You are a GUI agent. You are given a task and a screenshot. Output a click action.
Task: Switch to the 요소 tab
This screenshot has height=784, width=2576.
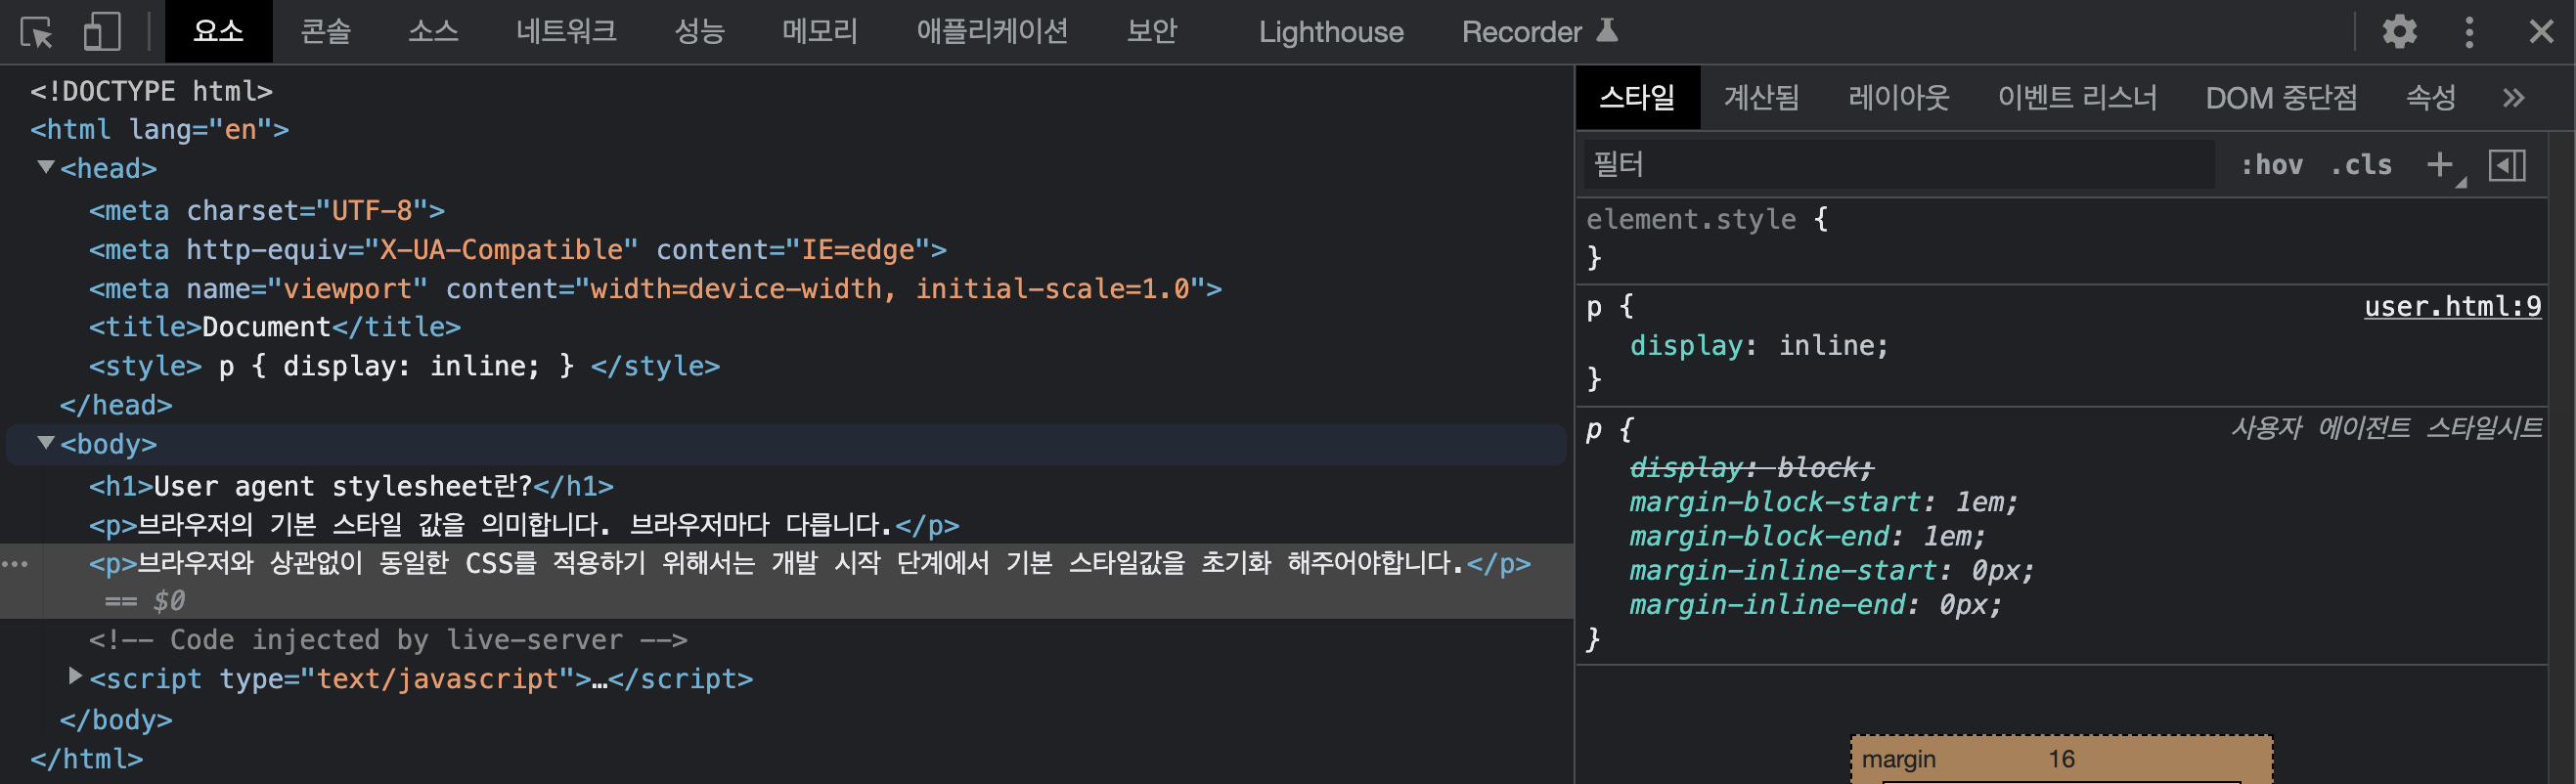point(218,32)
